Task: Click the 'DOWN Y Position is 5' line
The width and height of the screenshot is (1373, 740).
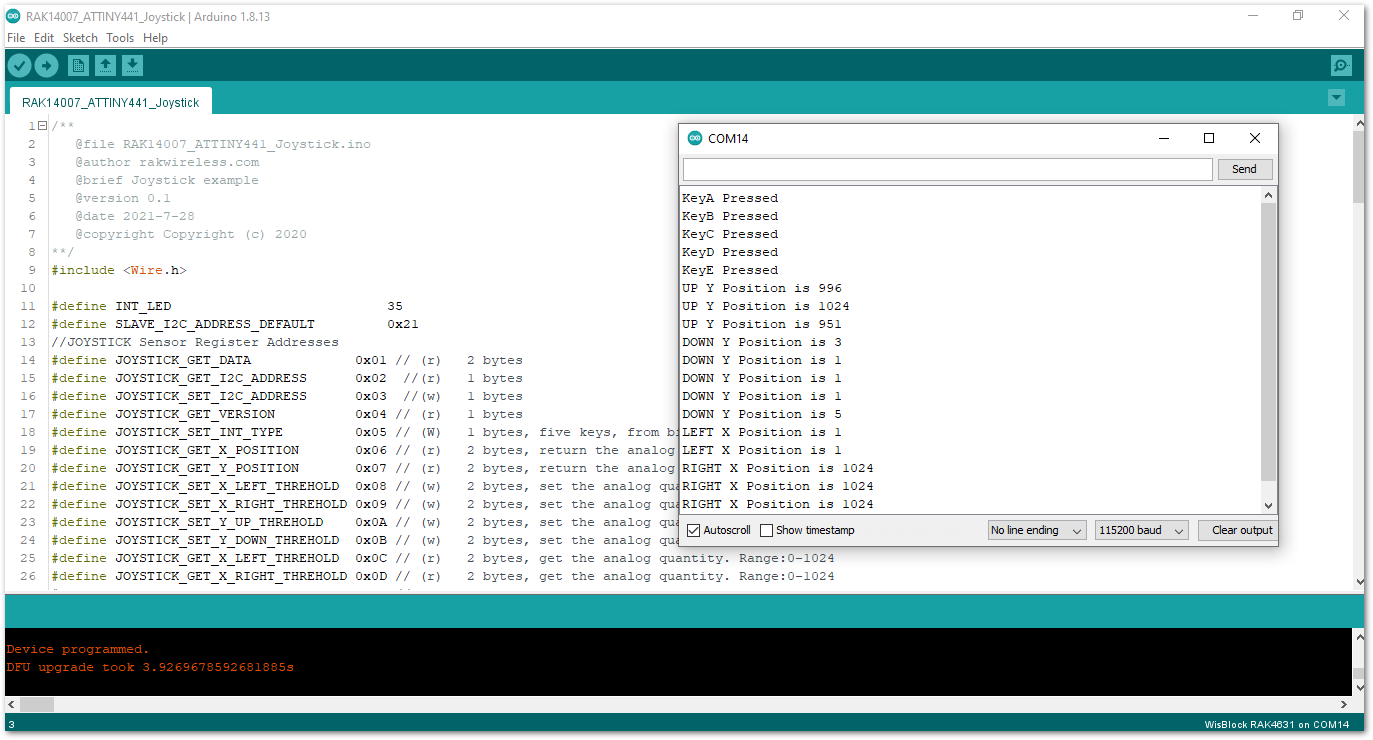Action: [762, 414]
